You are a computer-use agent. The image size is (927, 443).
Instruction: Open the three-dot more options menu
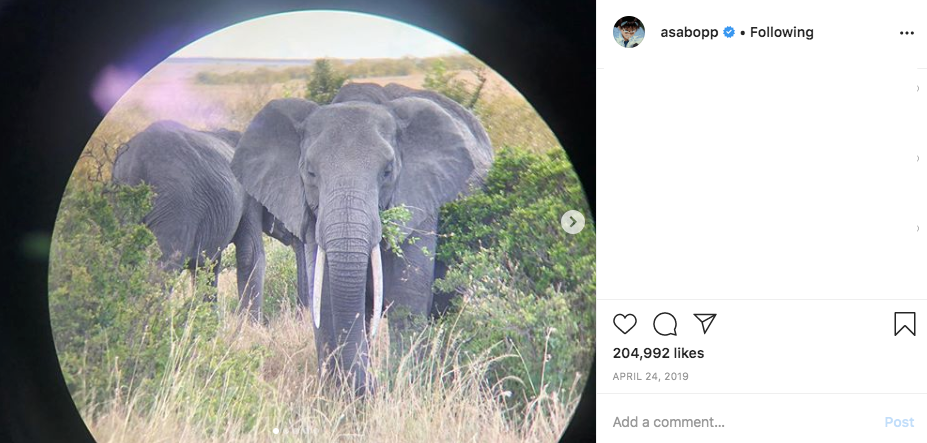(906, 33)
